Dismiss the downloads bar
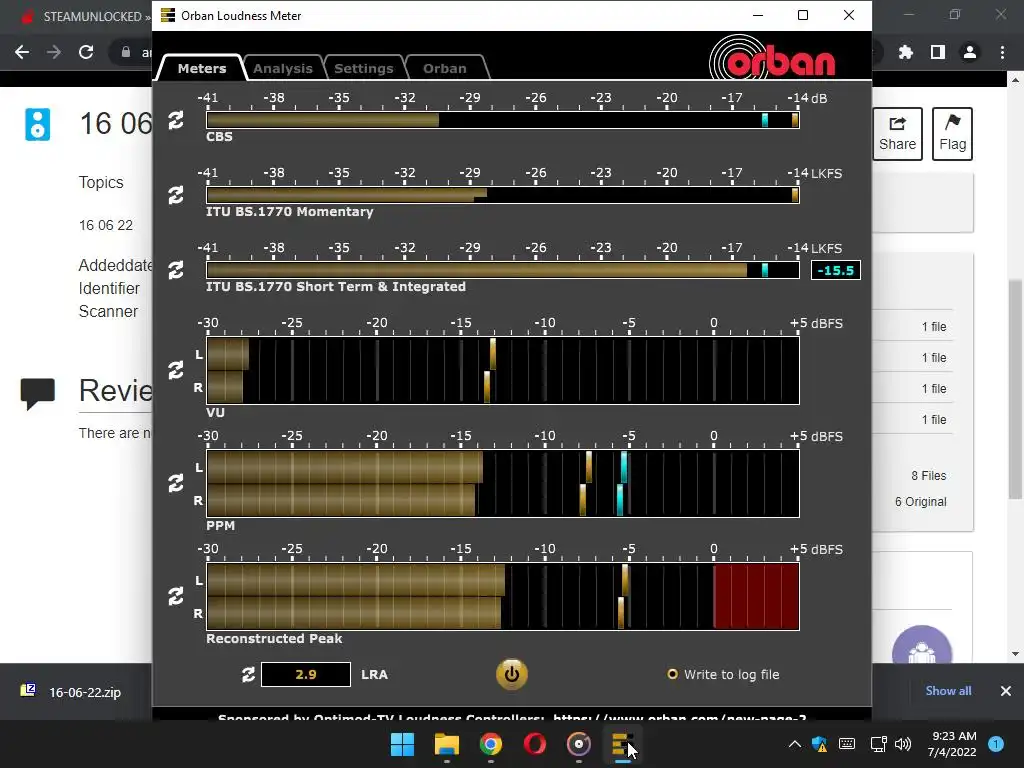Screen dimensions: 1024x768 (1006, 691)
